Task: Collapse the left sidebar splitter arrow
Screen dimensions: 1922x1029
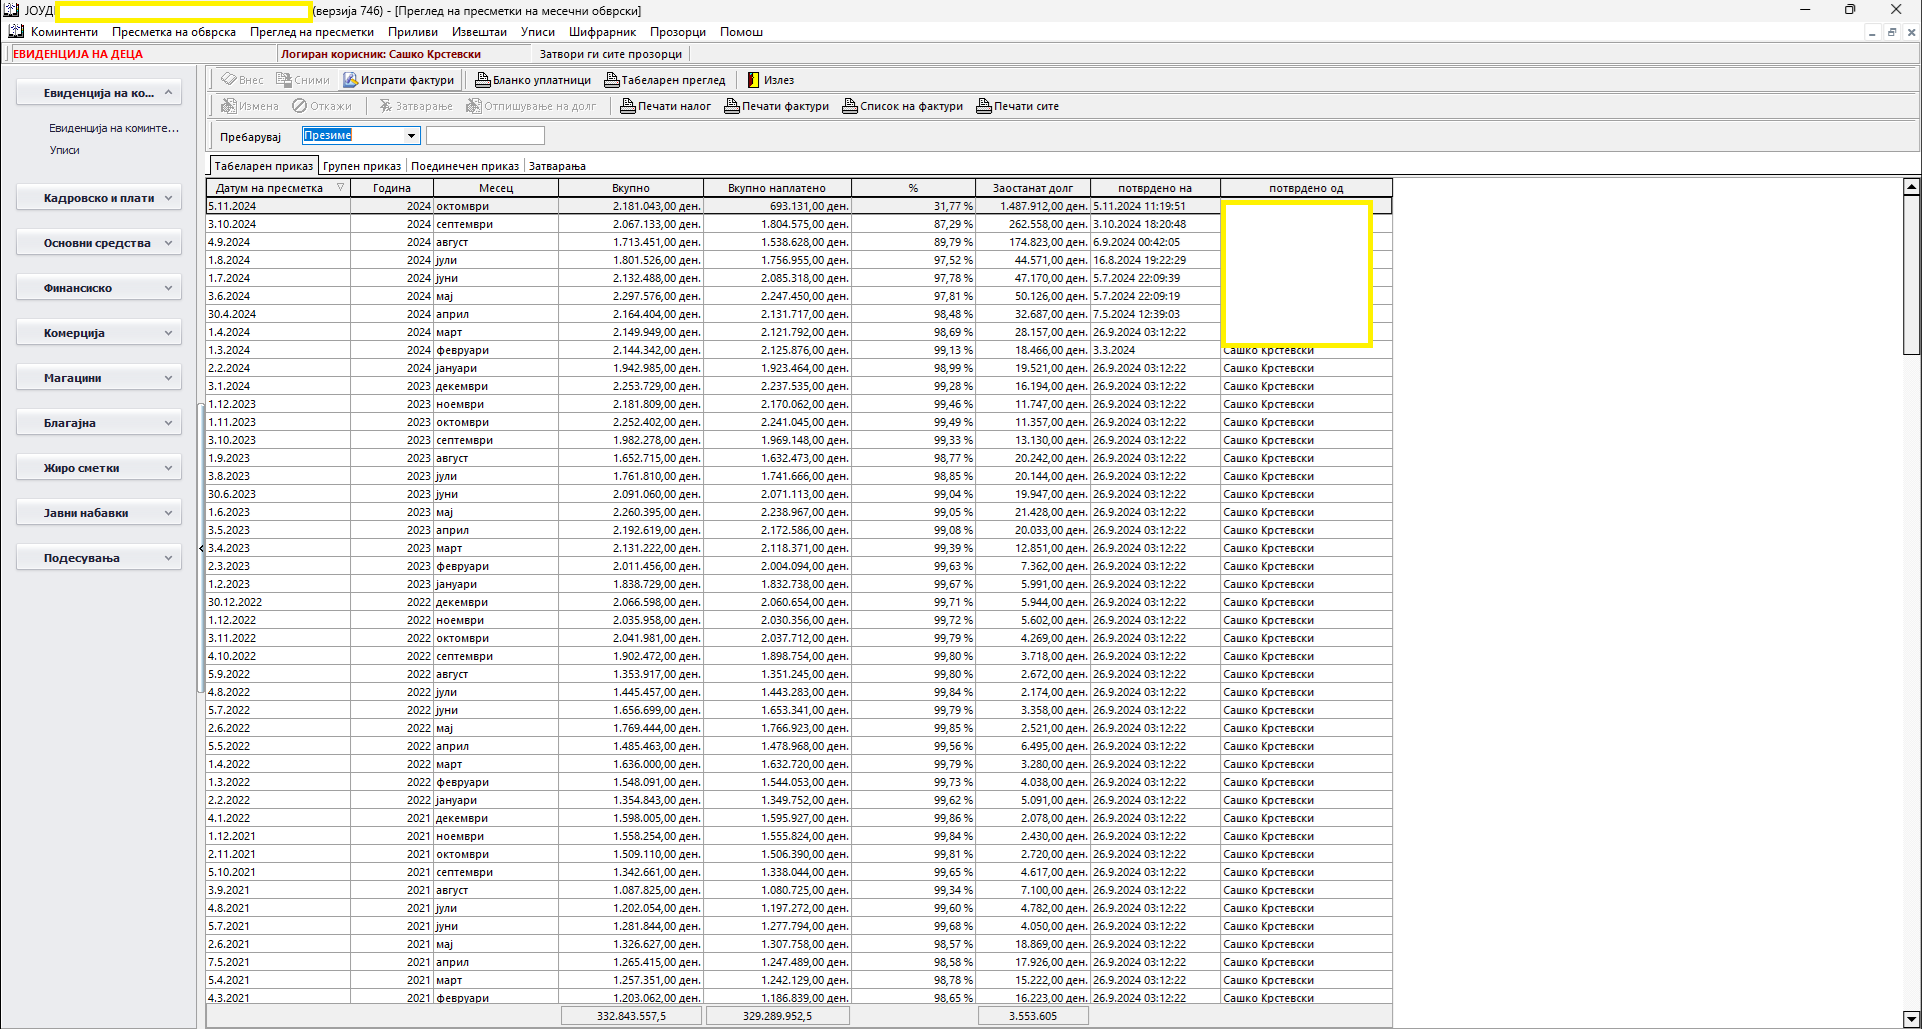Action: (x=201, y=548)
